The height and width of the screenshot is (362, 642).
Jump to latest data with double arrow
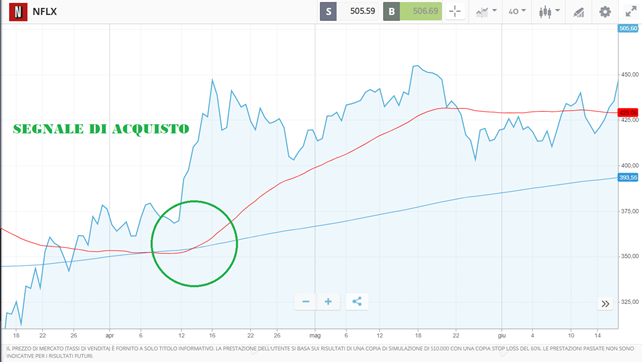coord(605,304)
